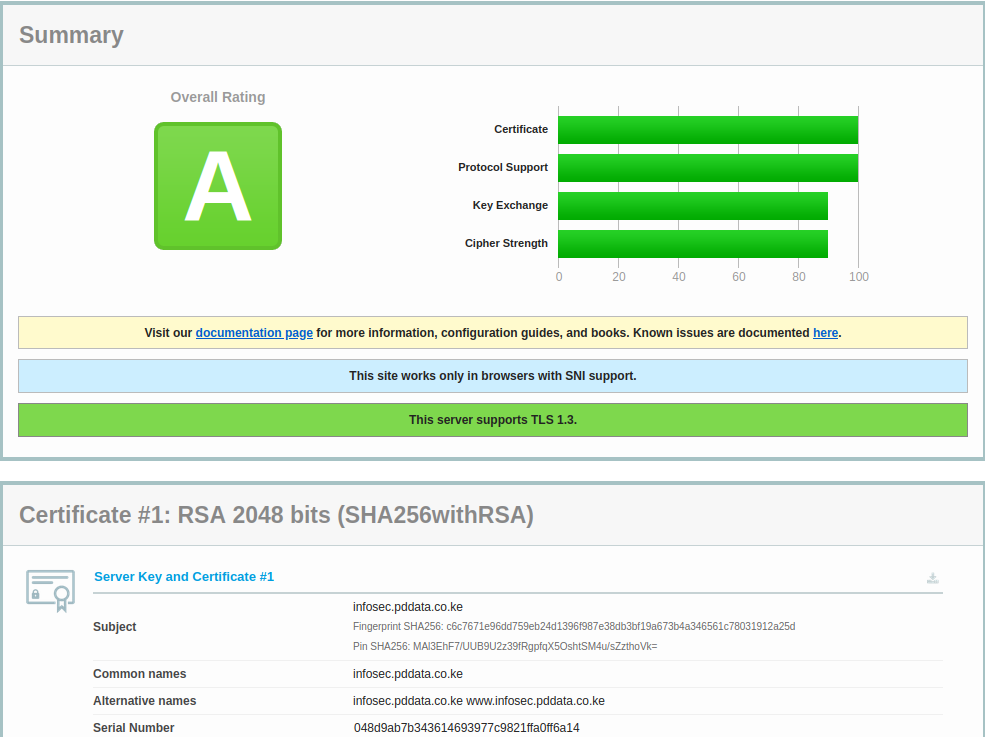The image size is (985, 737).
Task: Click the 'here' known issues link
Action: (x=825, y=333)
